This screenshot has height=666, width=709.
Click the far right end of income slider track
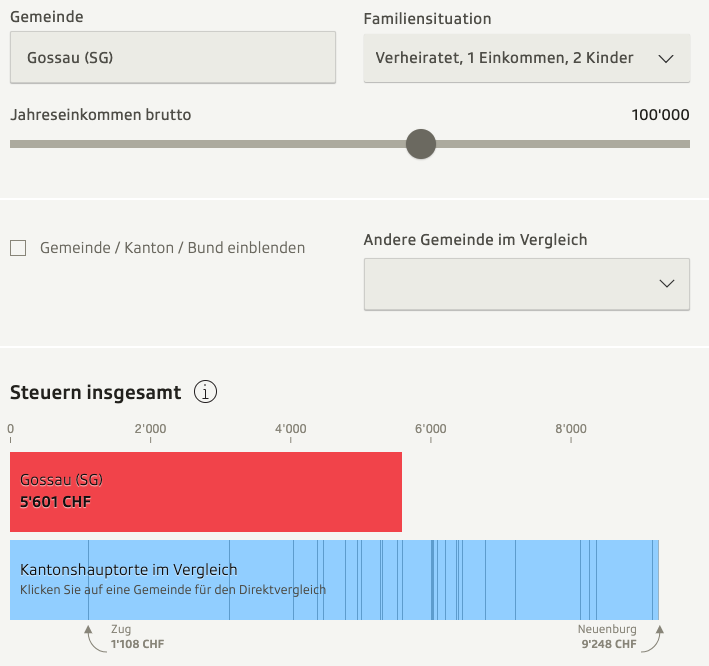686,144
